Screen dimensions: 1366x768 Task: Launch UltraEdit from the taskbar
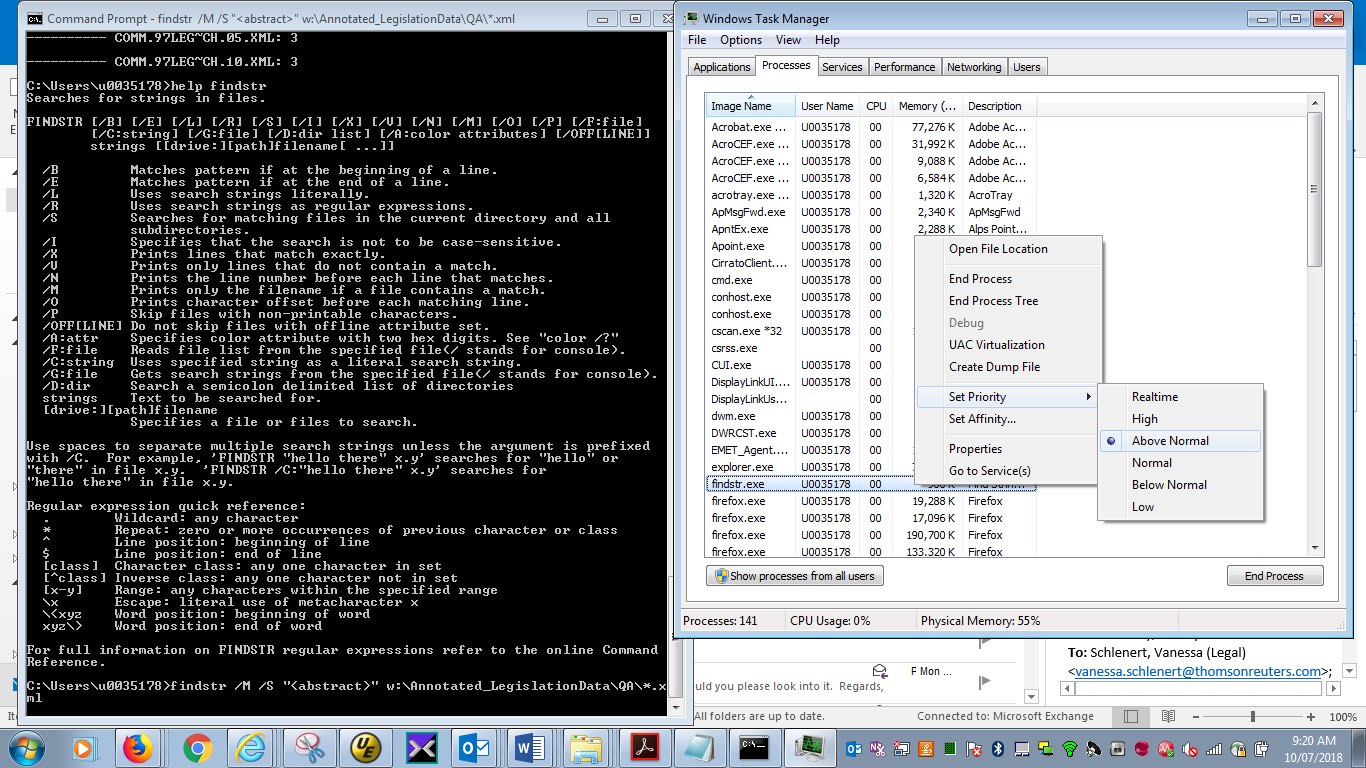click(x=365, y=747)
